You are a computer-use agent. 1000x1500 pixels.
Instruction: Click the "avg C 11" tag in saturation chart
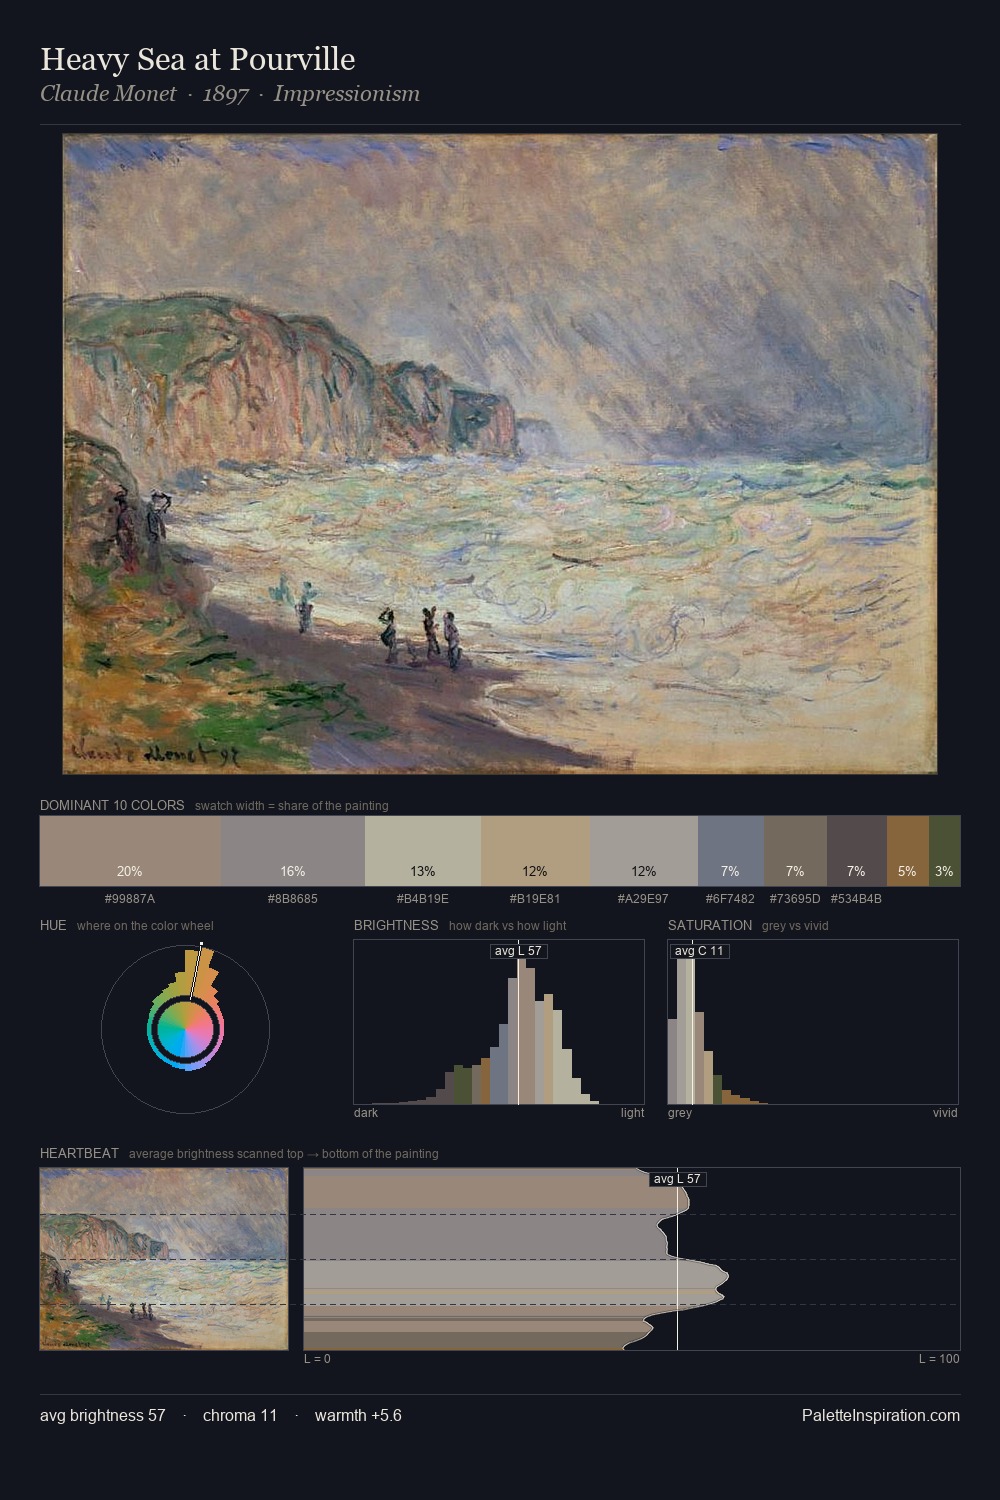[x=699, y=951]
